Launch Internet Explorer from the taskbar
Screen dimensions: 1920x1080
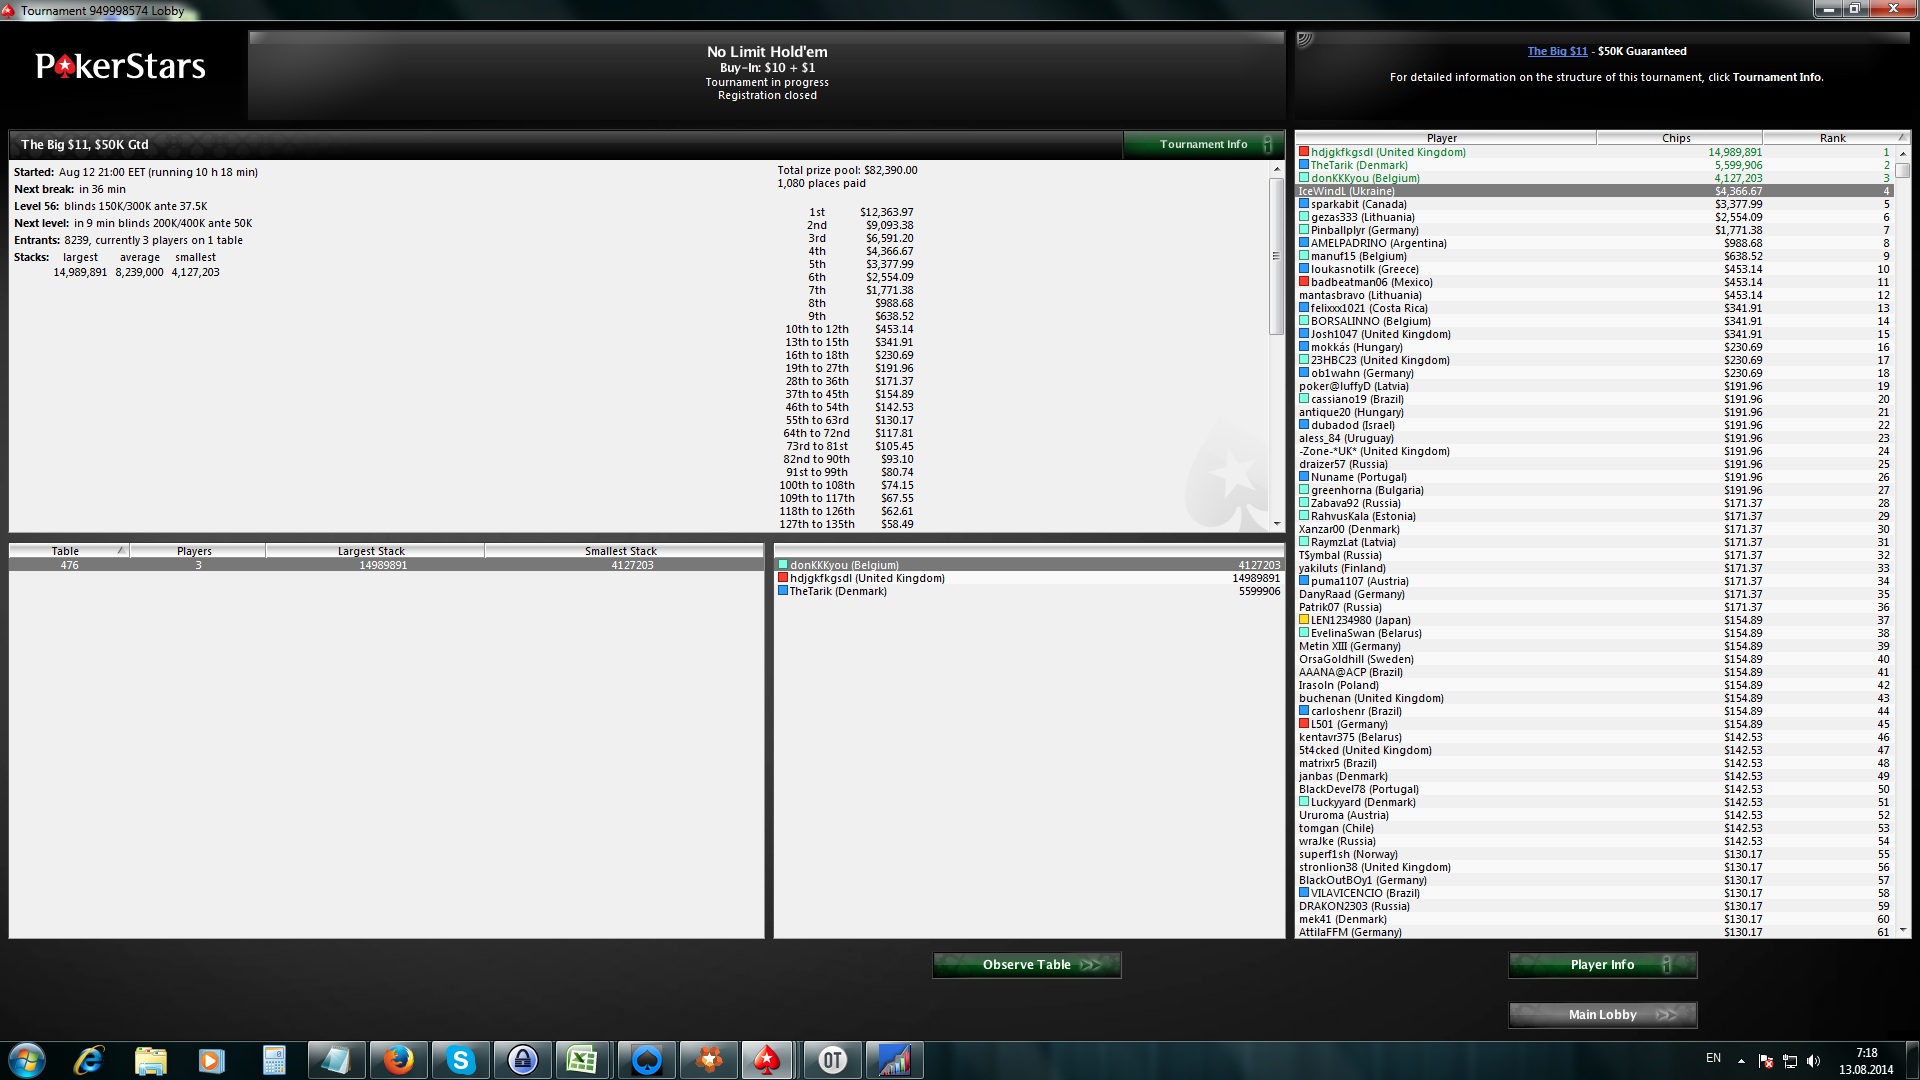(x=89, y=1060)
